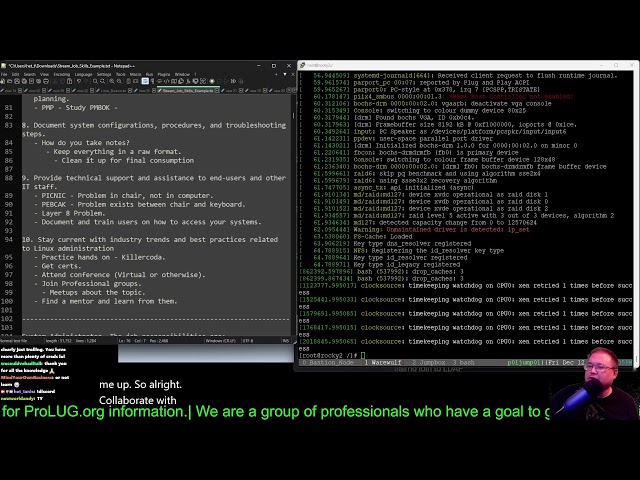Toggle INS mode in status bar
The width and height of the screenshot is (640, 480).
point(286,340)
